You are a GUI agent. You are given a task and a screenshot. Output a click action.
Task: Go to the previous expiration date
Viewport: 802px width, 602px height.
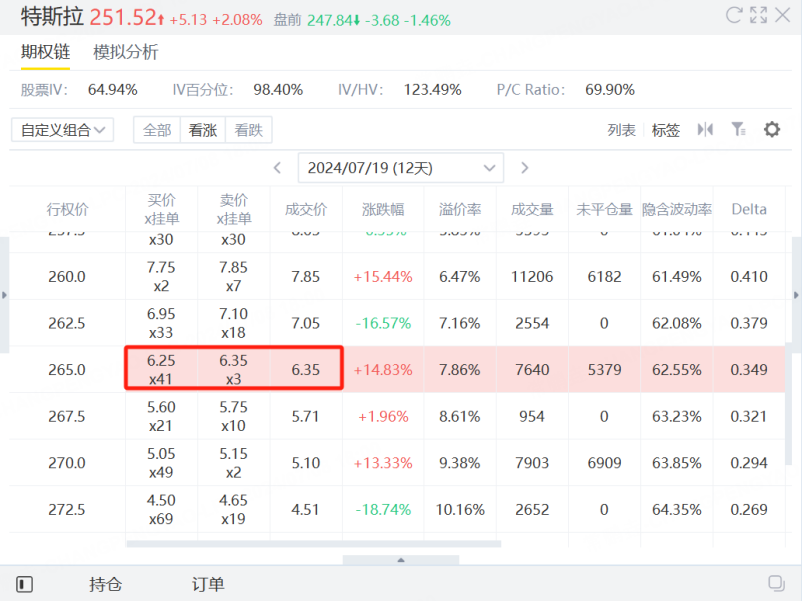[x=277, y=168]
